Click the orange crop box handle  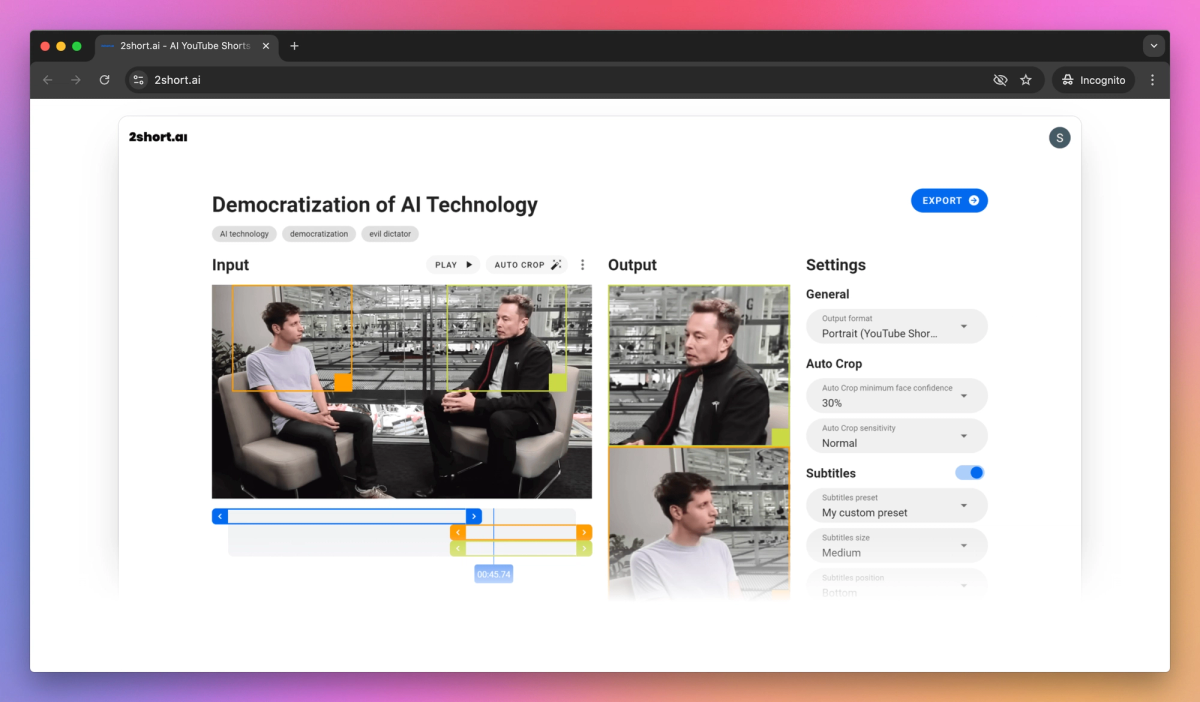coord(343,382)
